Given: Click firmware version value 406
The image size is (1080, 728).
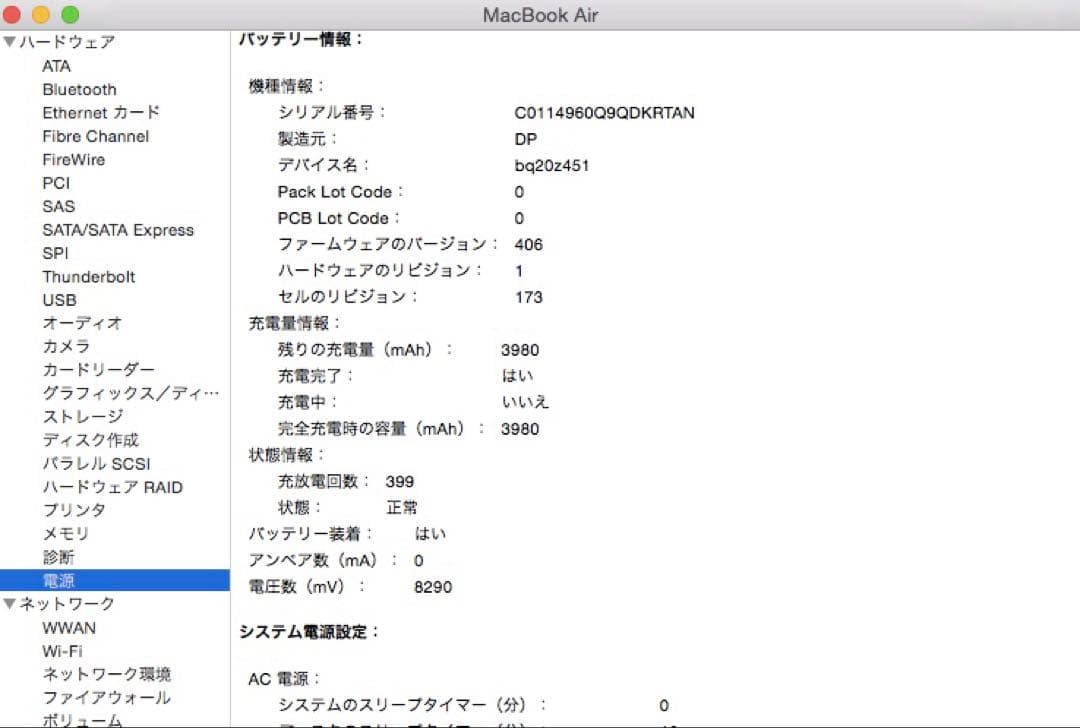Looking at the screenshot, I should tap(528, 245).
